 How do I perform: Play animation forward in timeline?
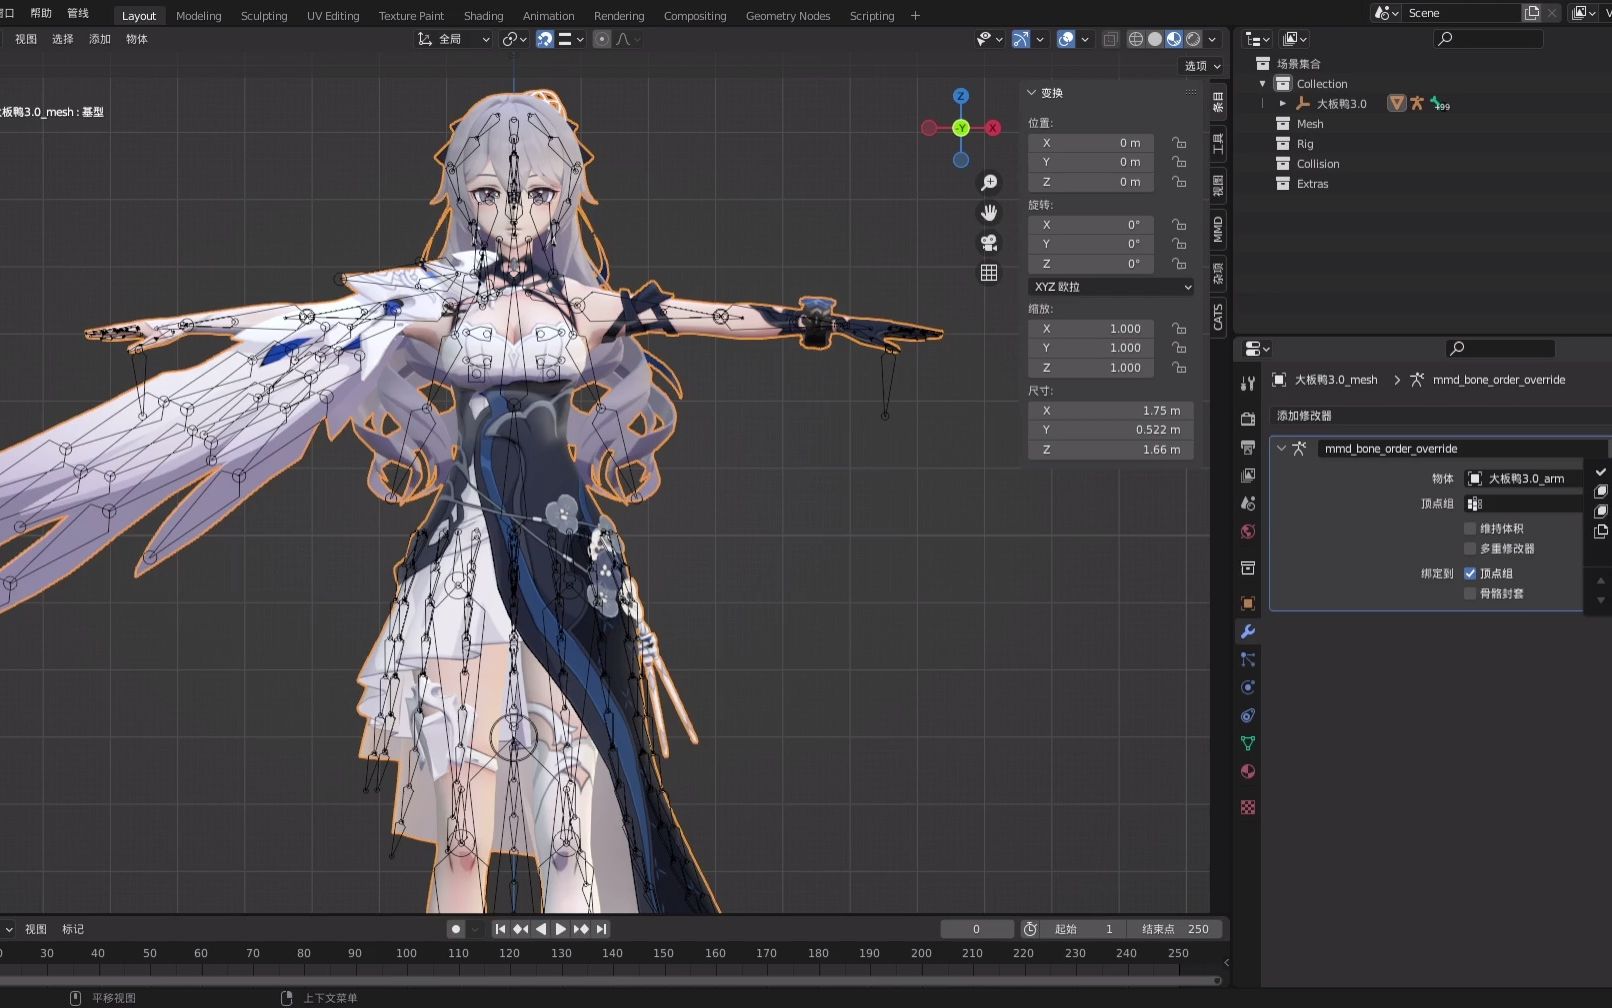point(561,929)
